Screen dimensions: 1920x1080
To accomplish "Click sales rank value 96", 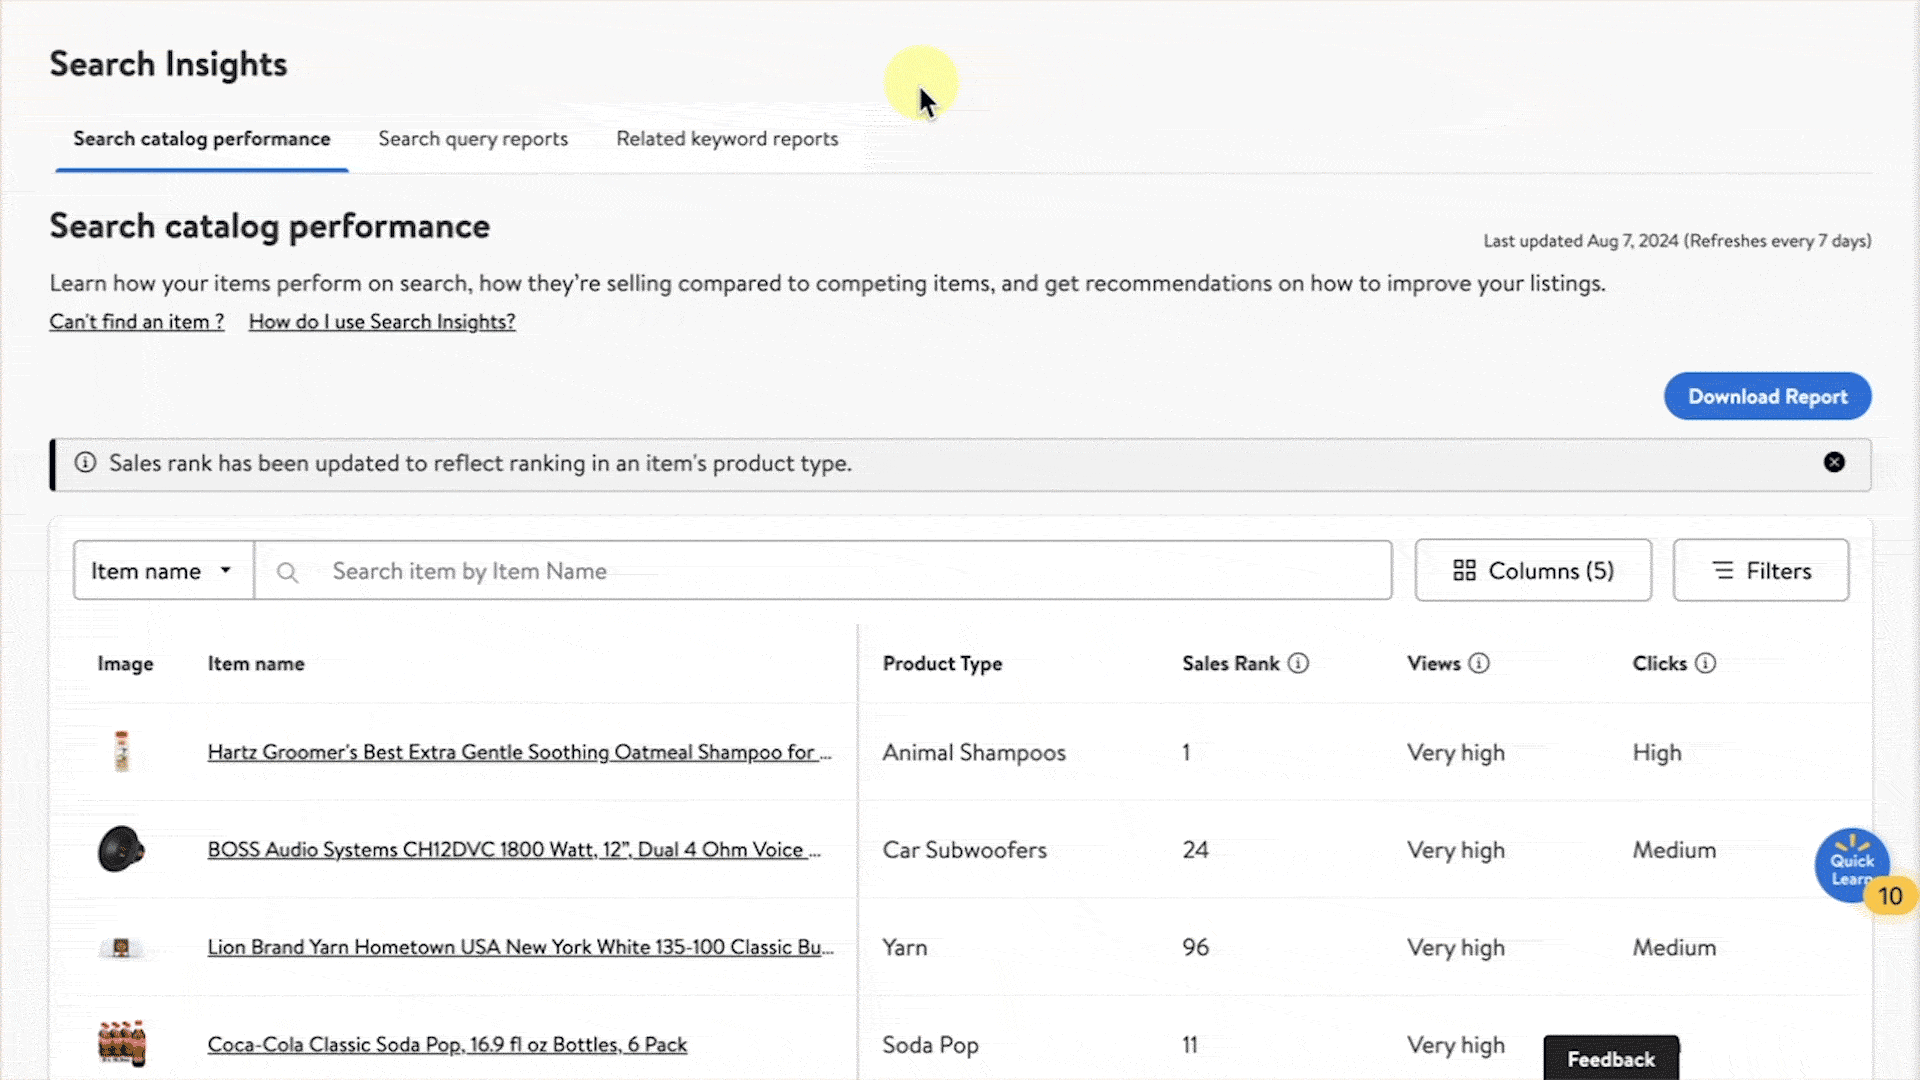I will coord(1195,947).
